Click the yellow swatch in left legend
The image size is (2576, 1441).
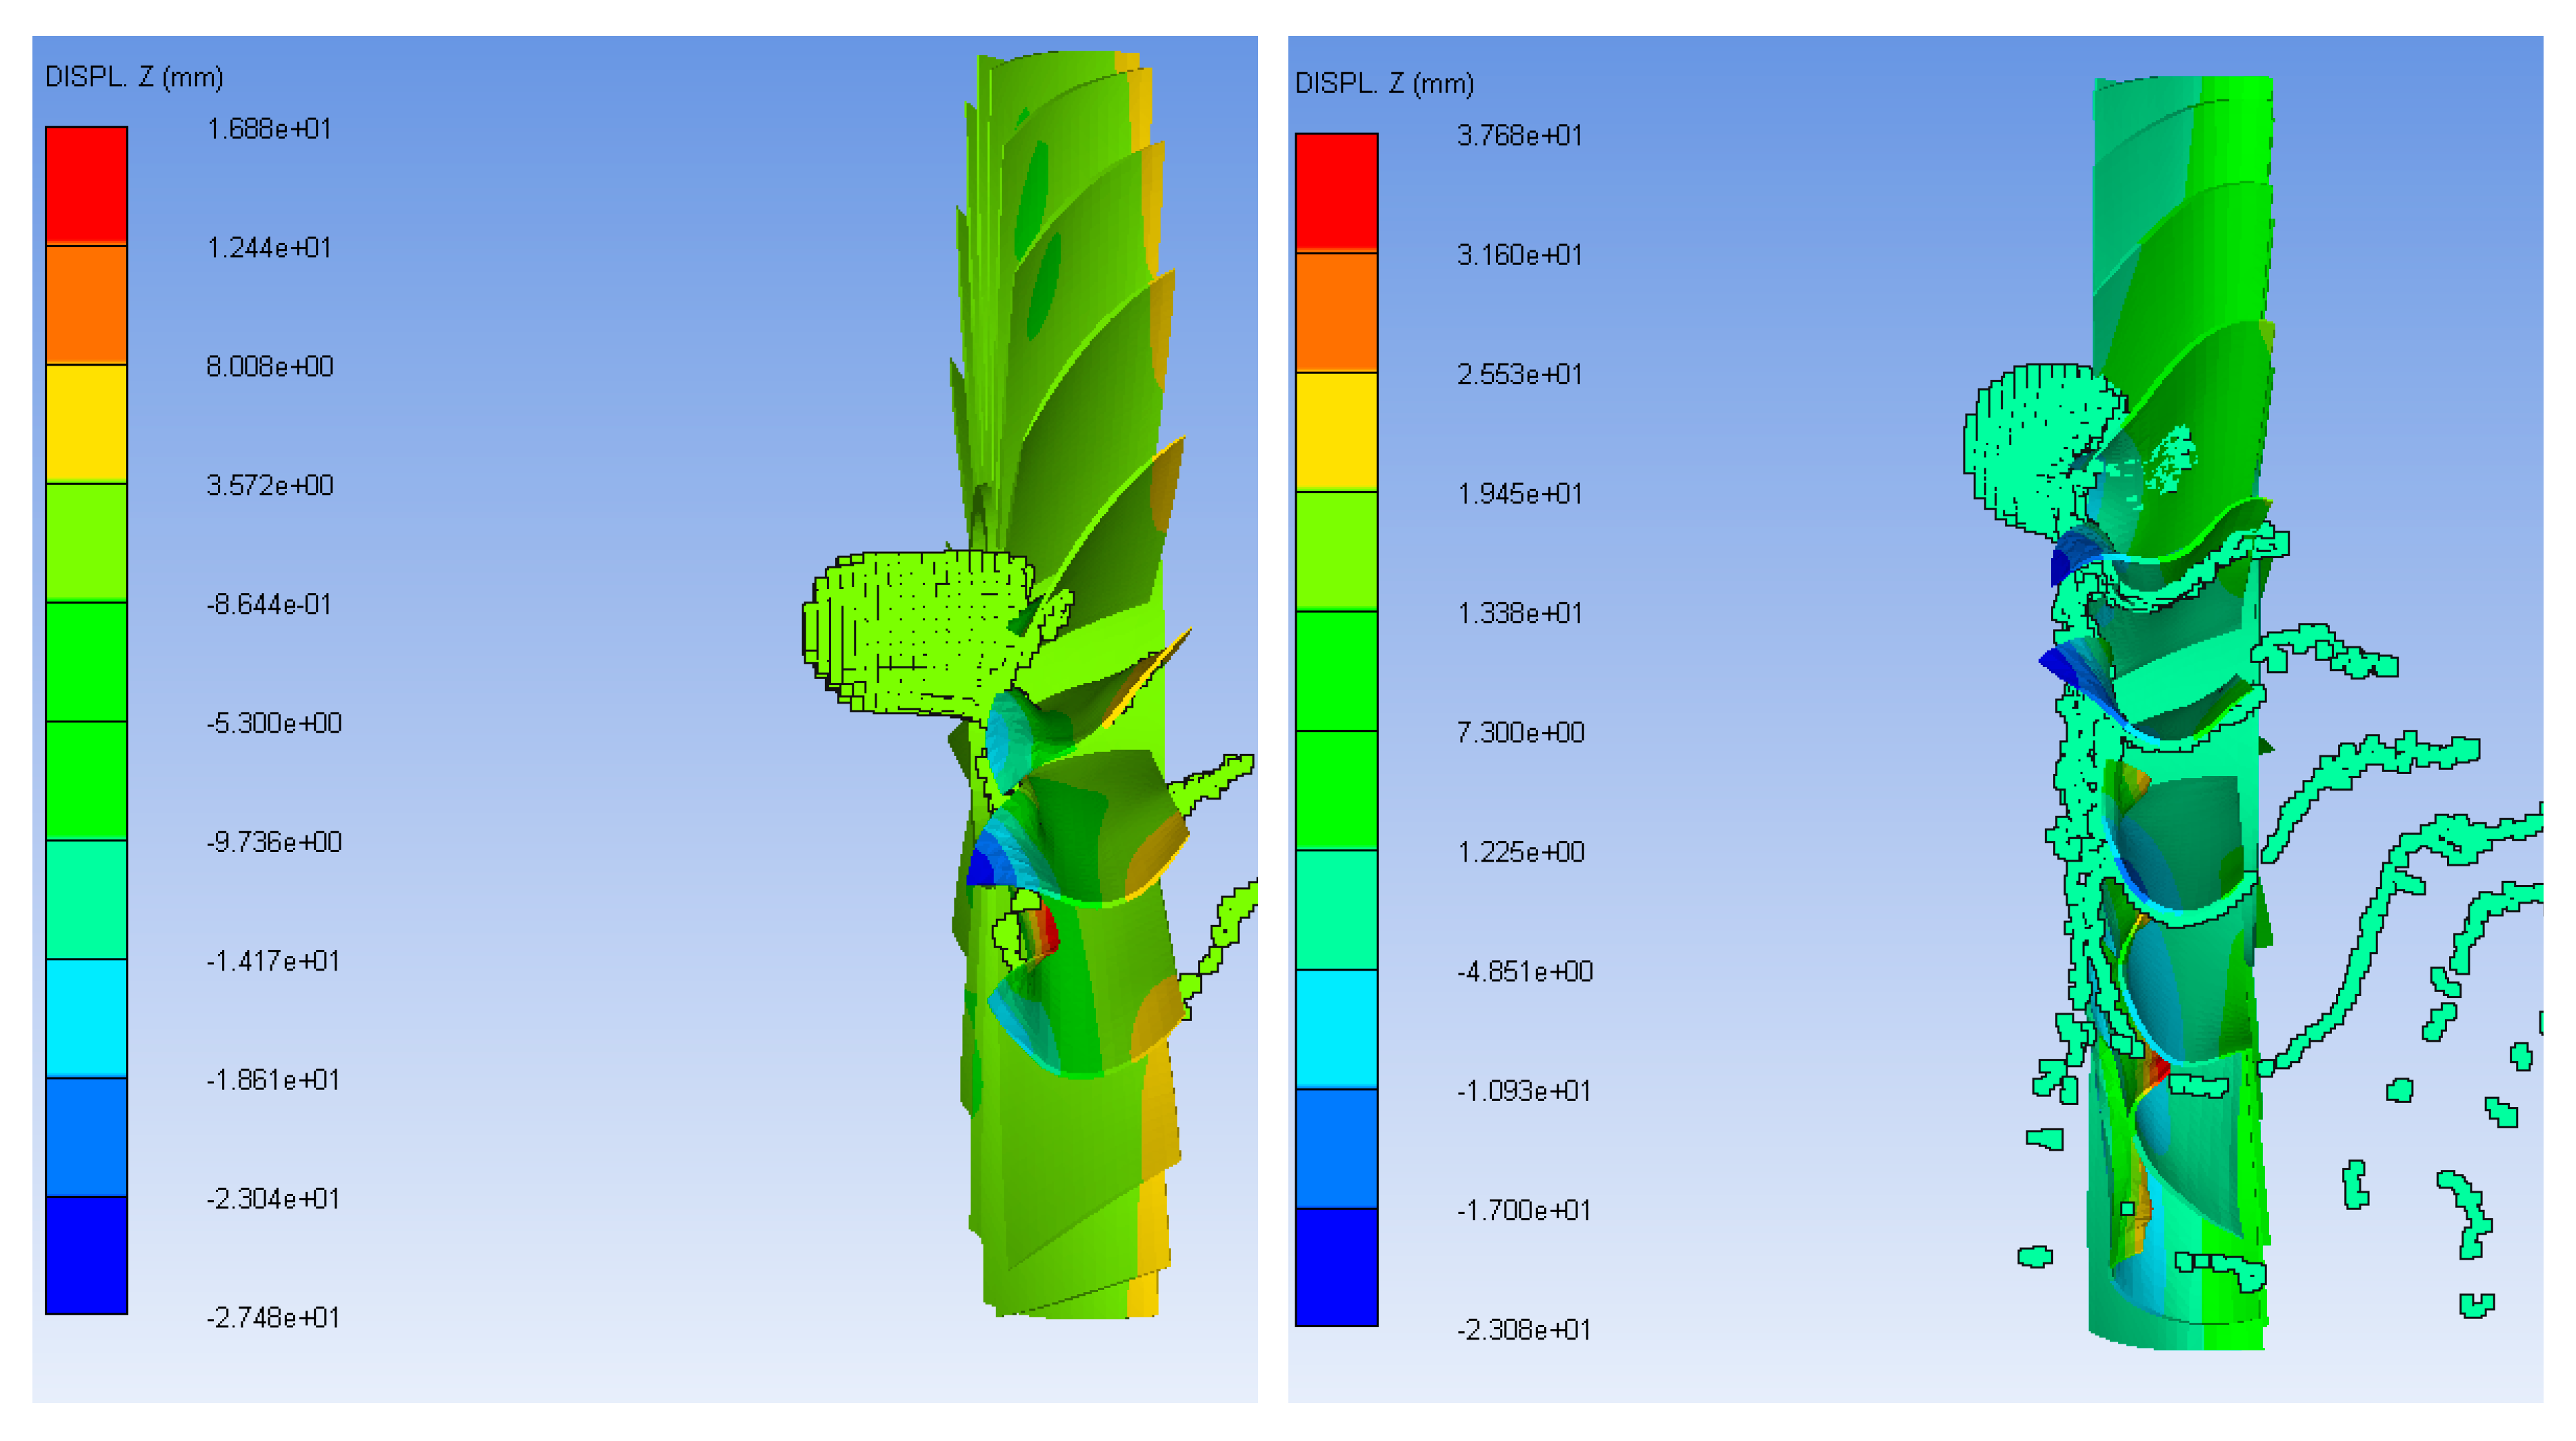pos(86,423)
